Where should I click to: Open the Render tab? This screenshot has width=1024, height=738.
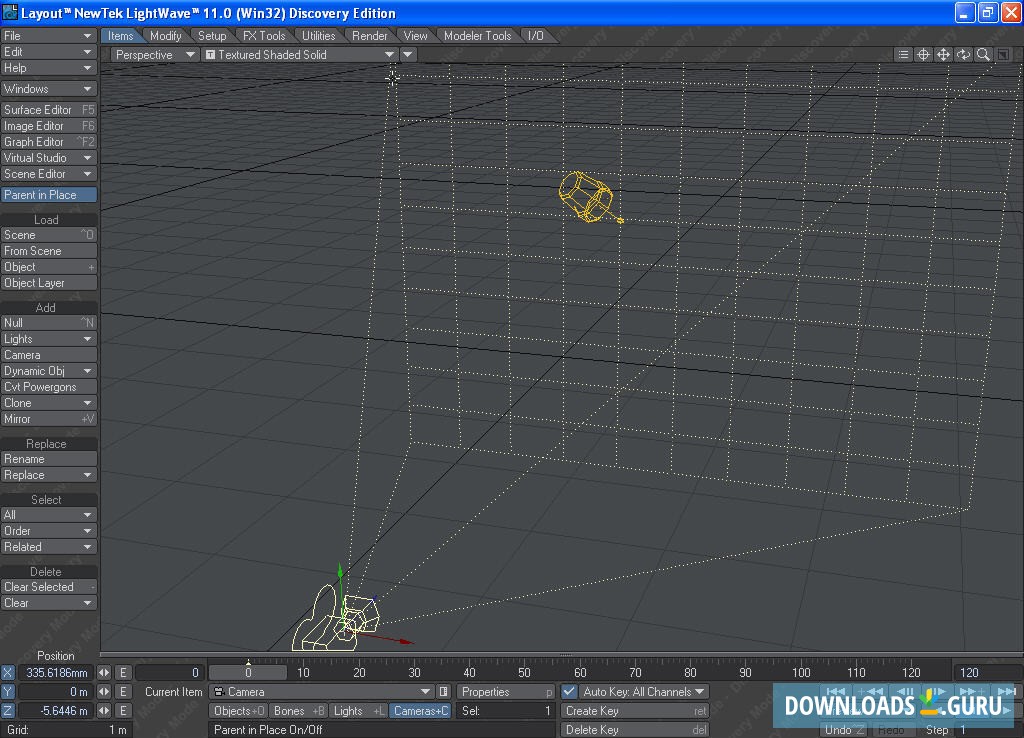(x=370, y=36)
